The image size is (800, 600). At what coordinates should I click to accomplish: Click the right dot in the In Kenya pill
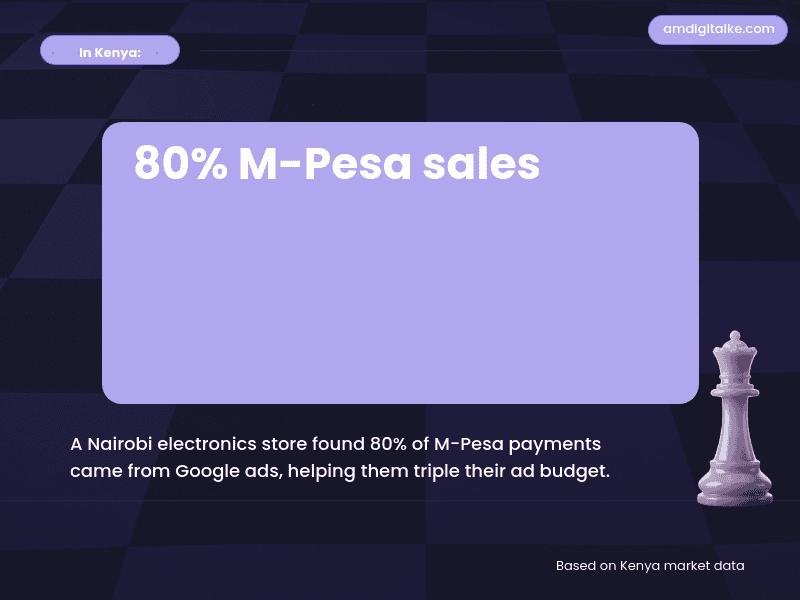pos(156,50)
